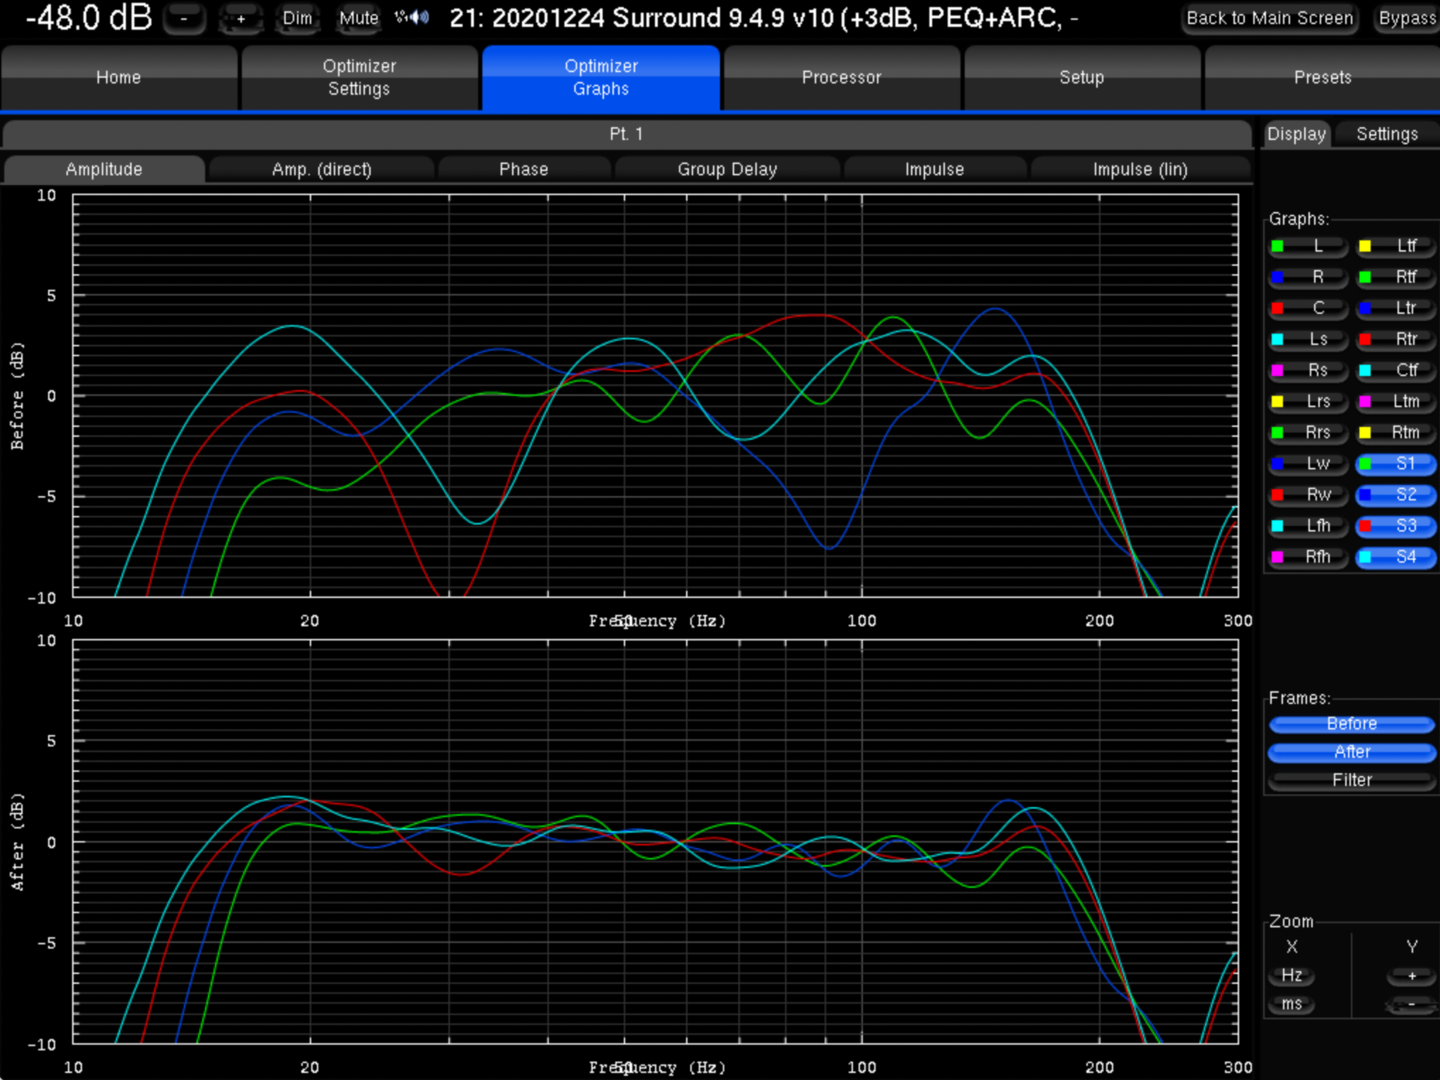Open the current preset title selector
Viewport: 1440px width, 1080px height.
764,18
